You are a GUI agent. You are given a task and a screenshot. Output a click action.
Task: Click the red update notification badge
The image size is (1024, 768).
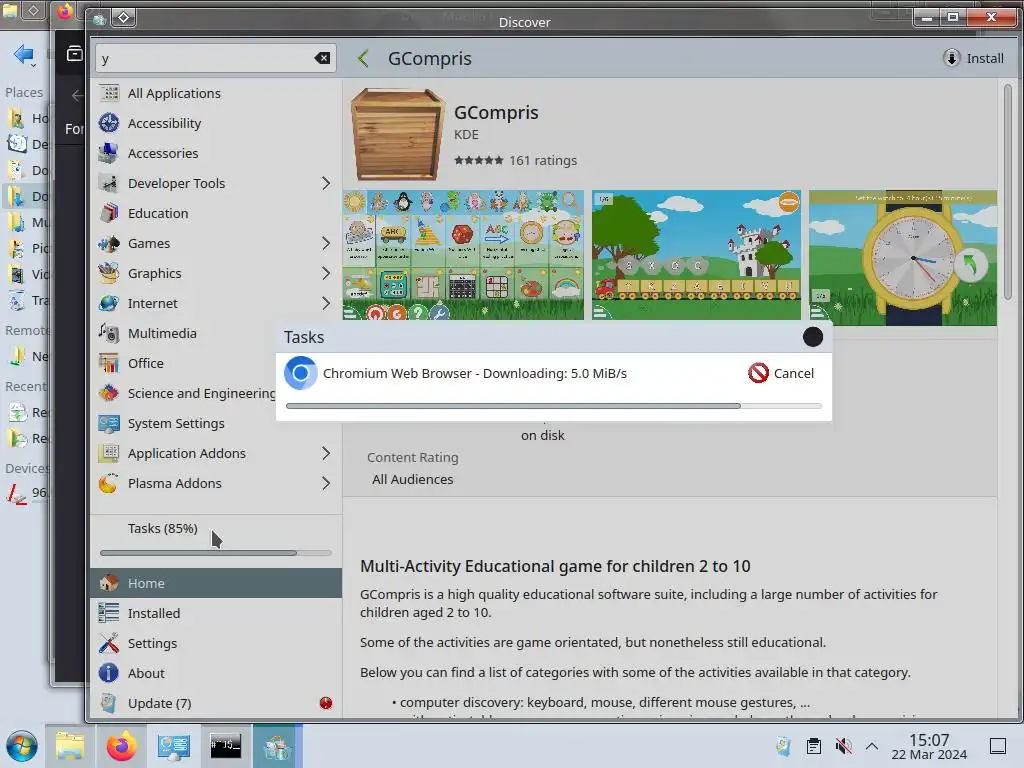pos(326,703)
